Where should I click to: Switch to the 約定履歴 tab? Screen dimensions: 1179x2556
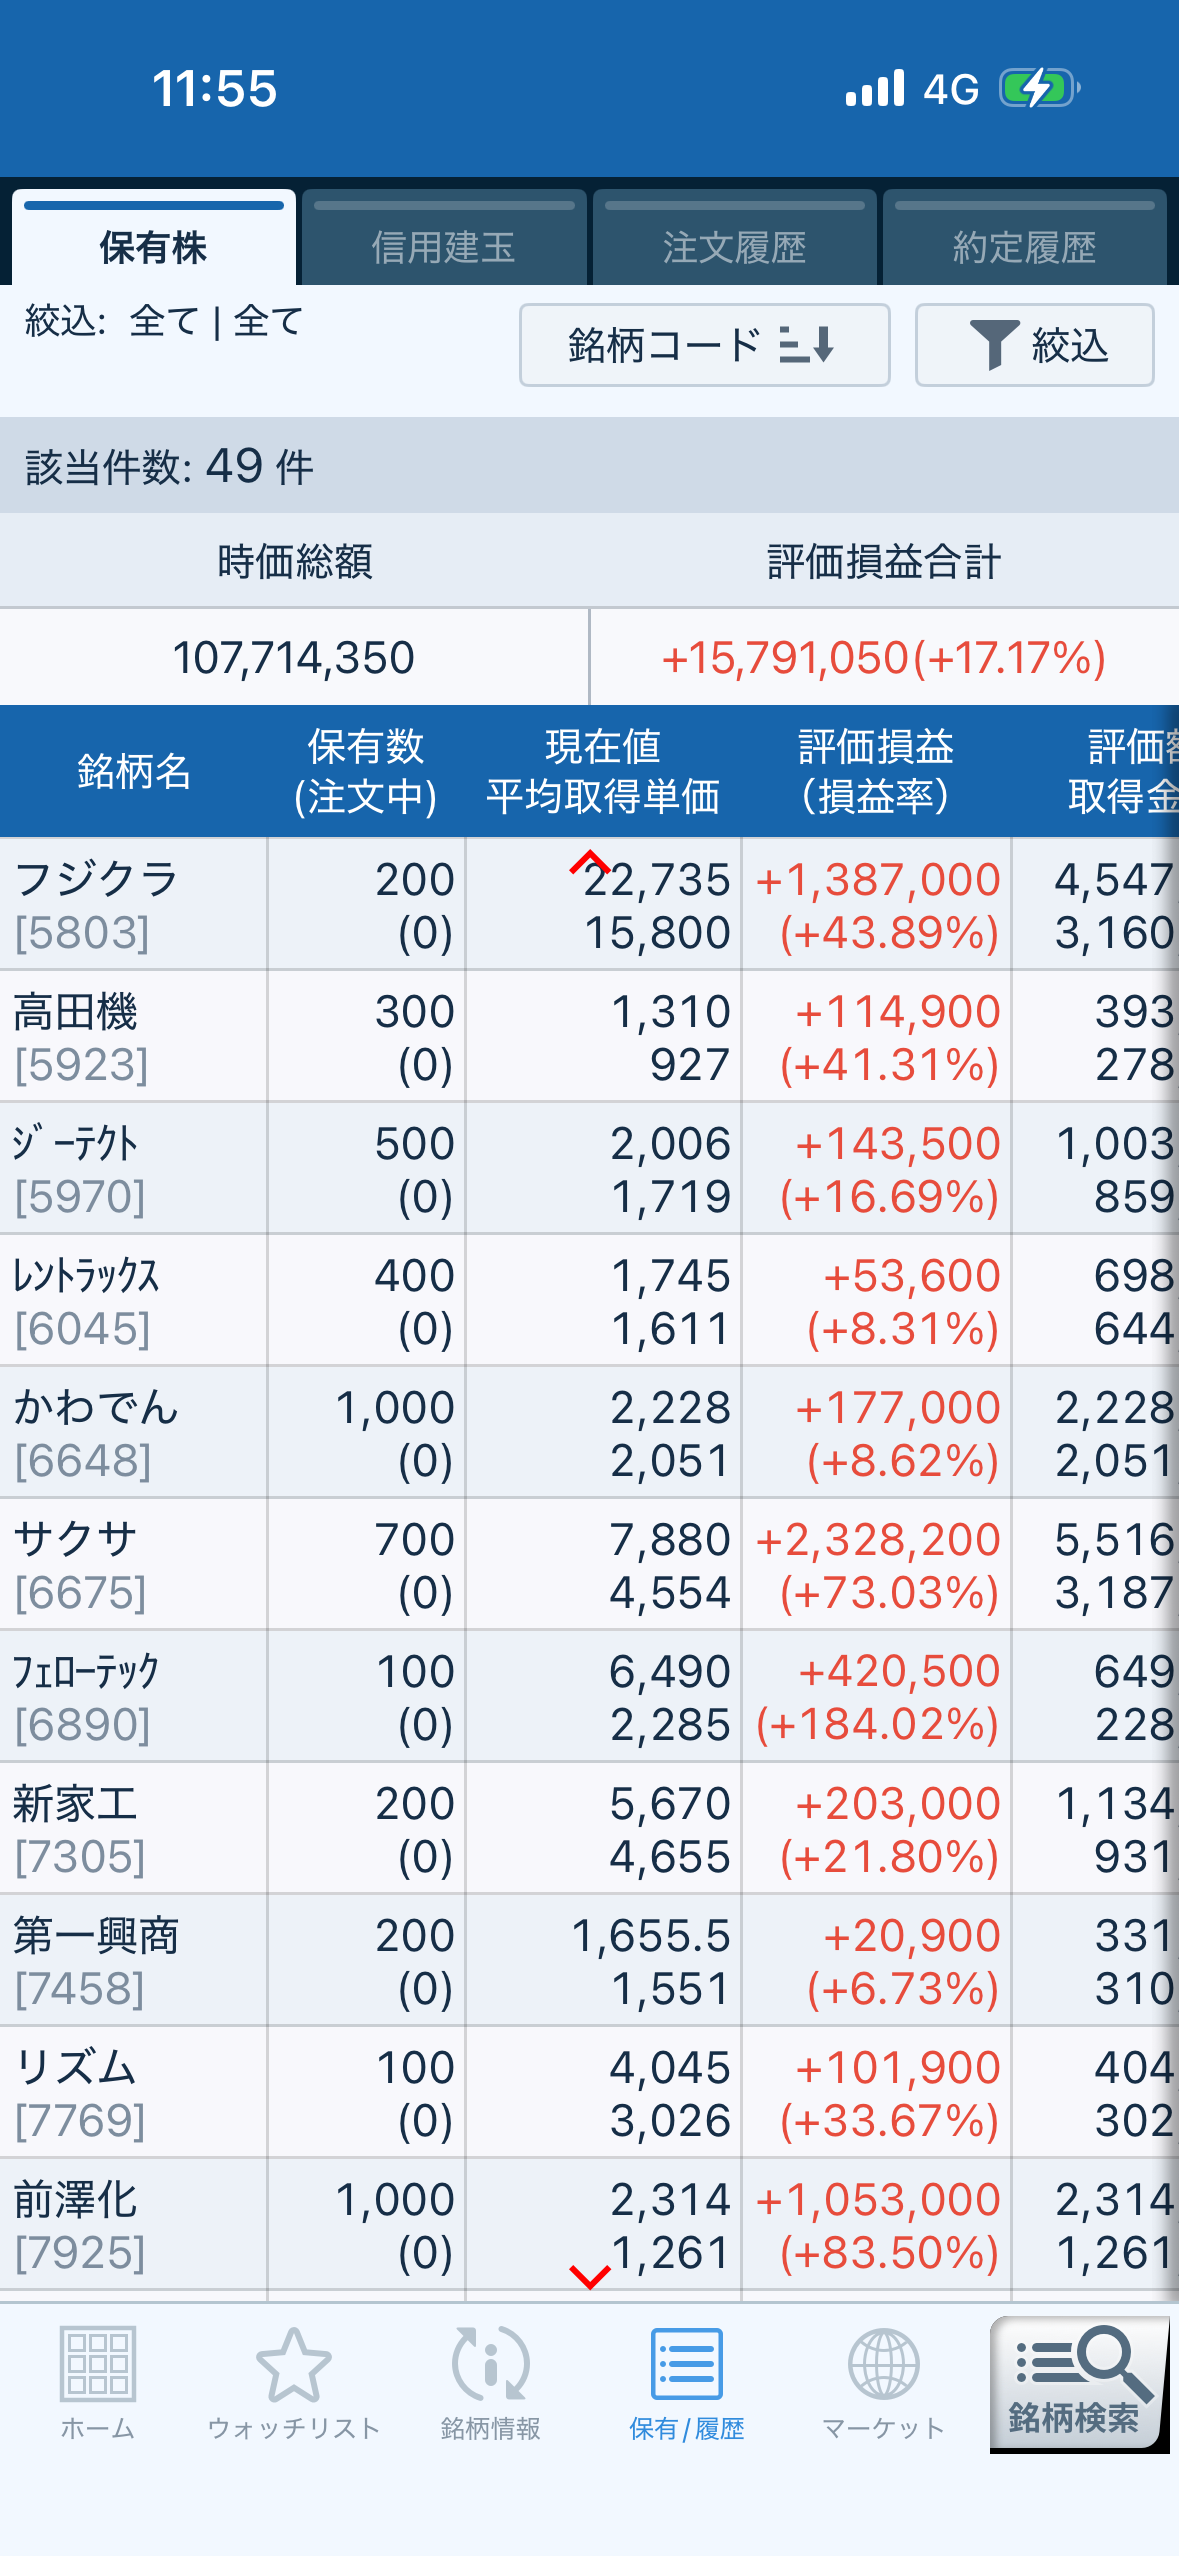(1024, 245)
